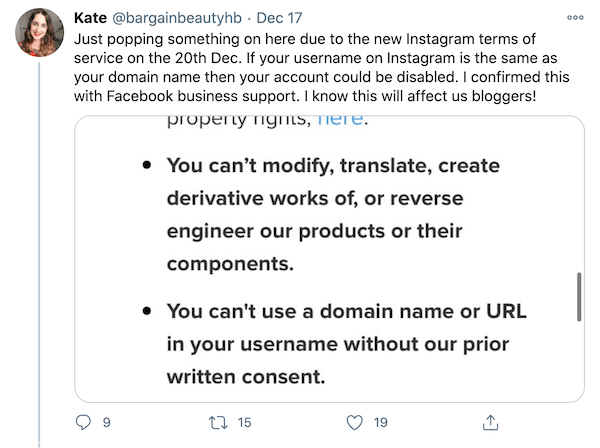Click the tweet text about Instagram terms
Screen dimensions: 600x448
[x=321, y=68]
